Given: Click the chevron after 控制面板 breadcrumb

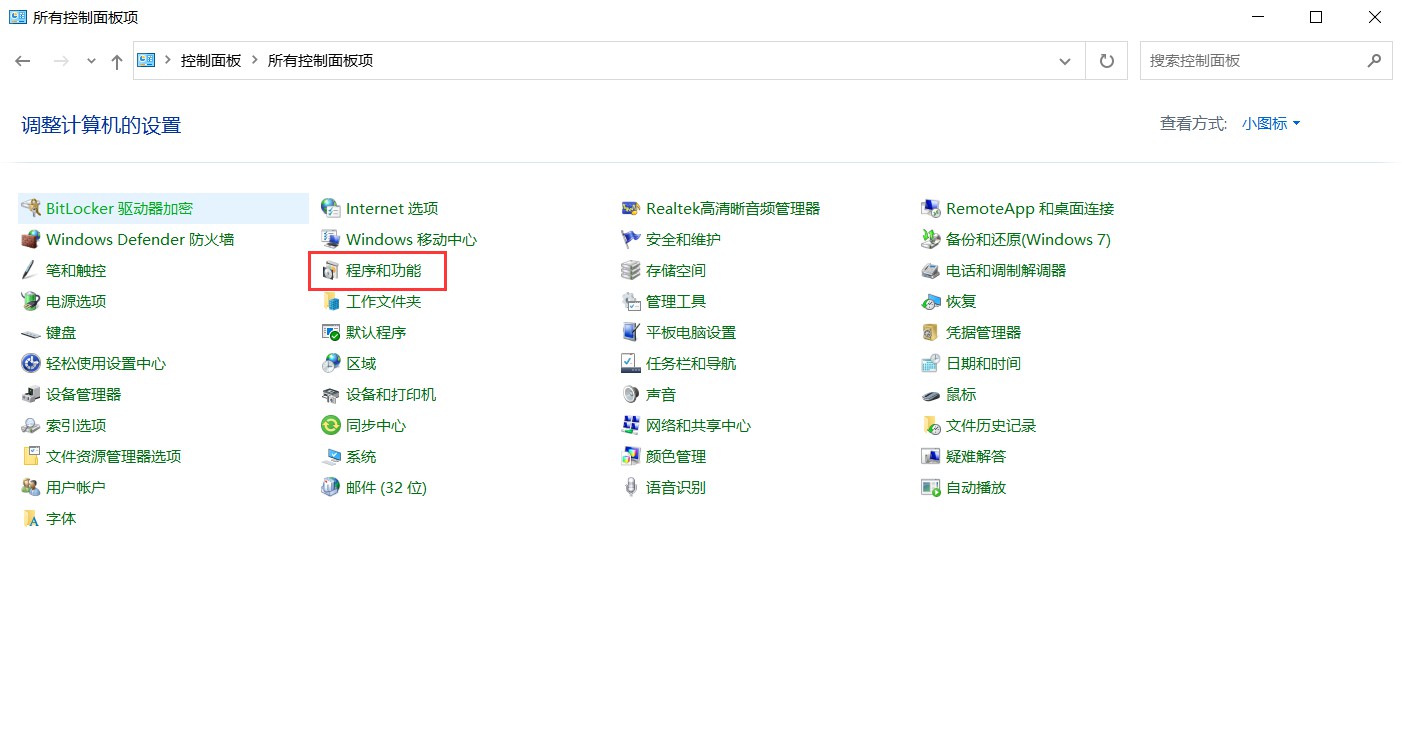Looking at the screenshot, I should (x=255, y=61).
